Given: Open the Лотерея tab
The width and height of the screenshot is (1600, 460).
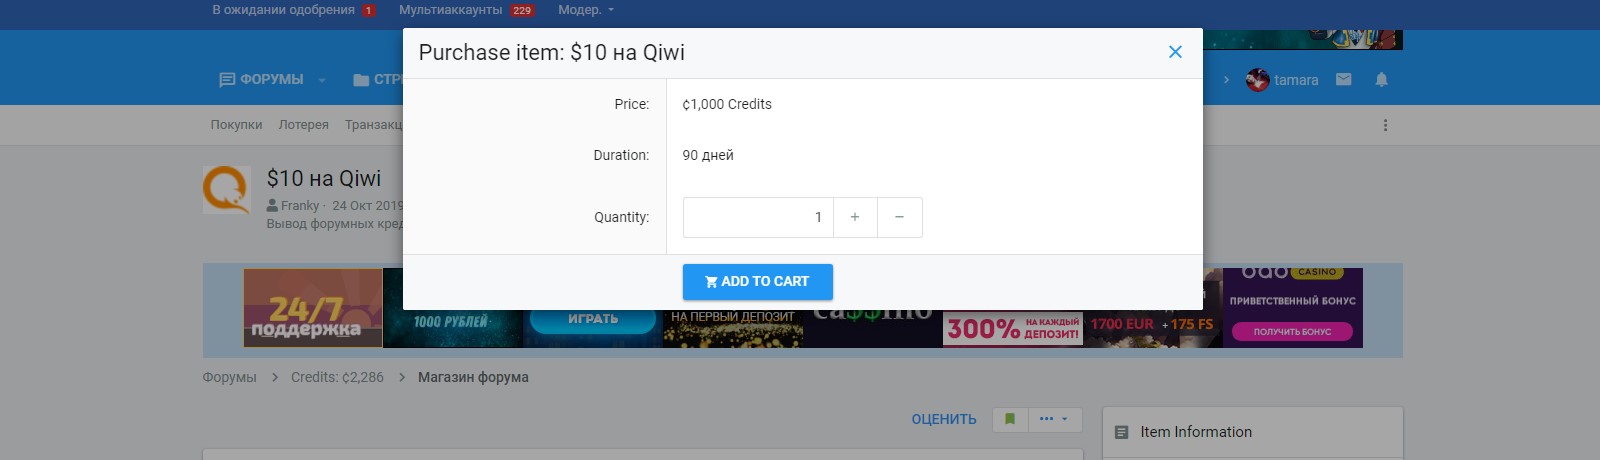Looking at the screenshot, I should [303, 125].
